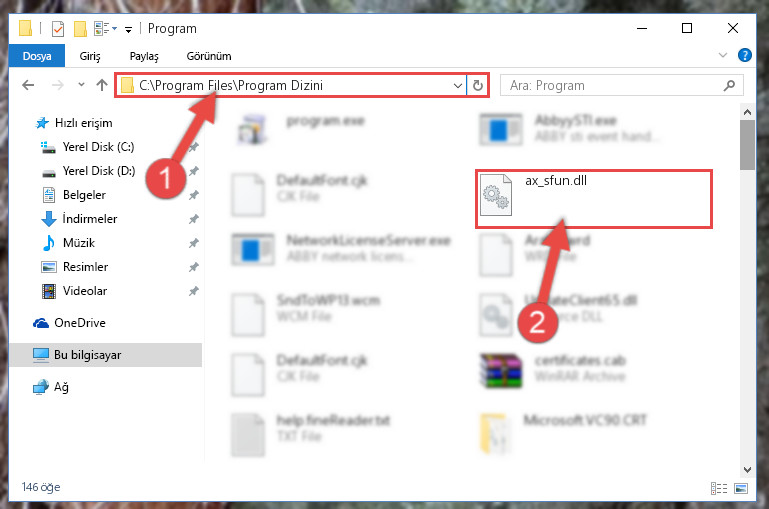The image size is (769, 509).
Task: Toggle pin for İndirmeler folder
Action: tap(194, 219)
